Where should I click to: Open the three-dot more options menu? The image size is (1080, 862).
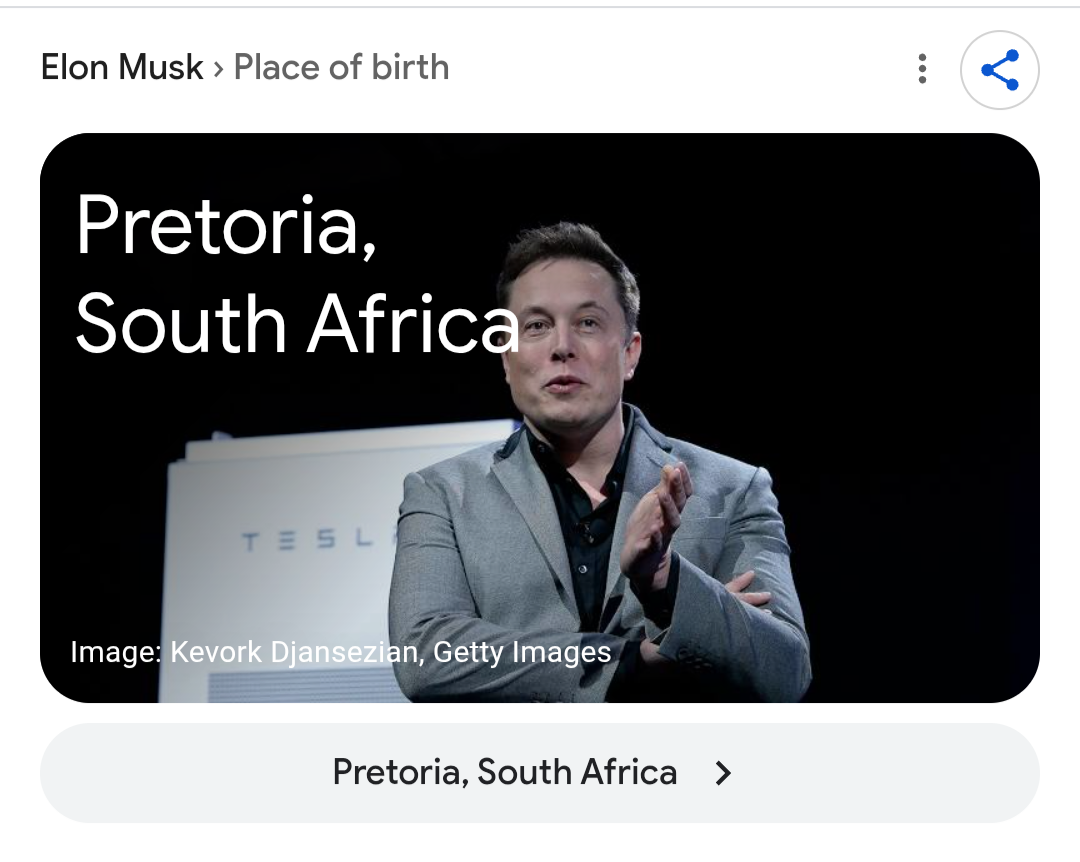click(x=922, y=69)
